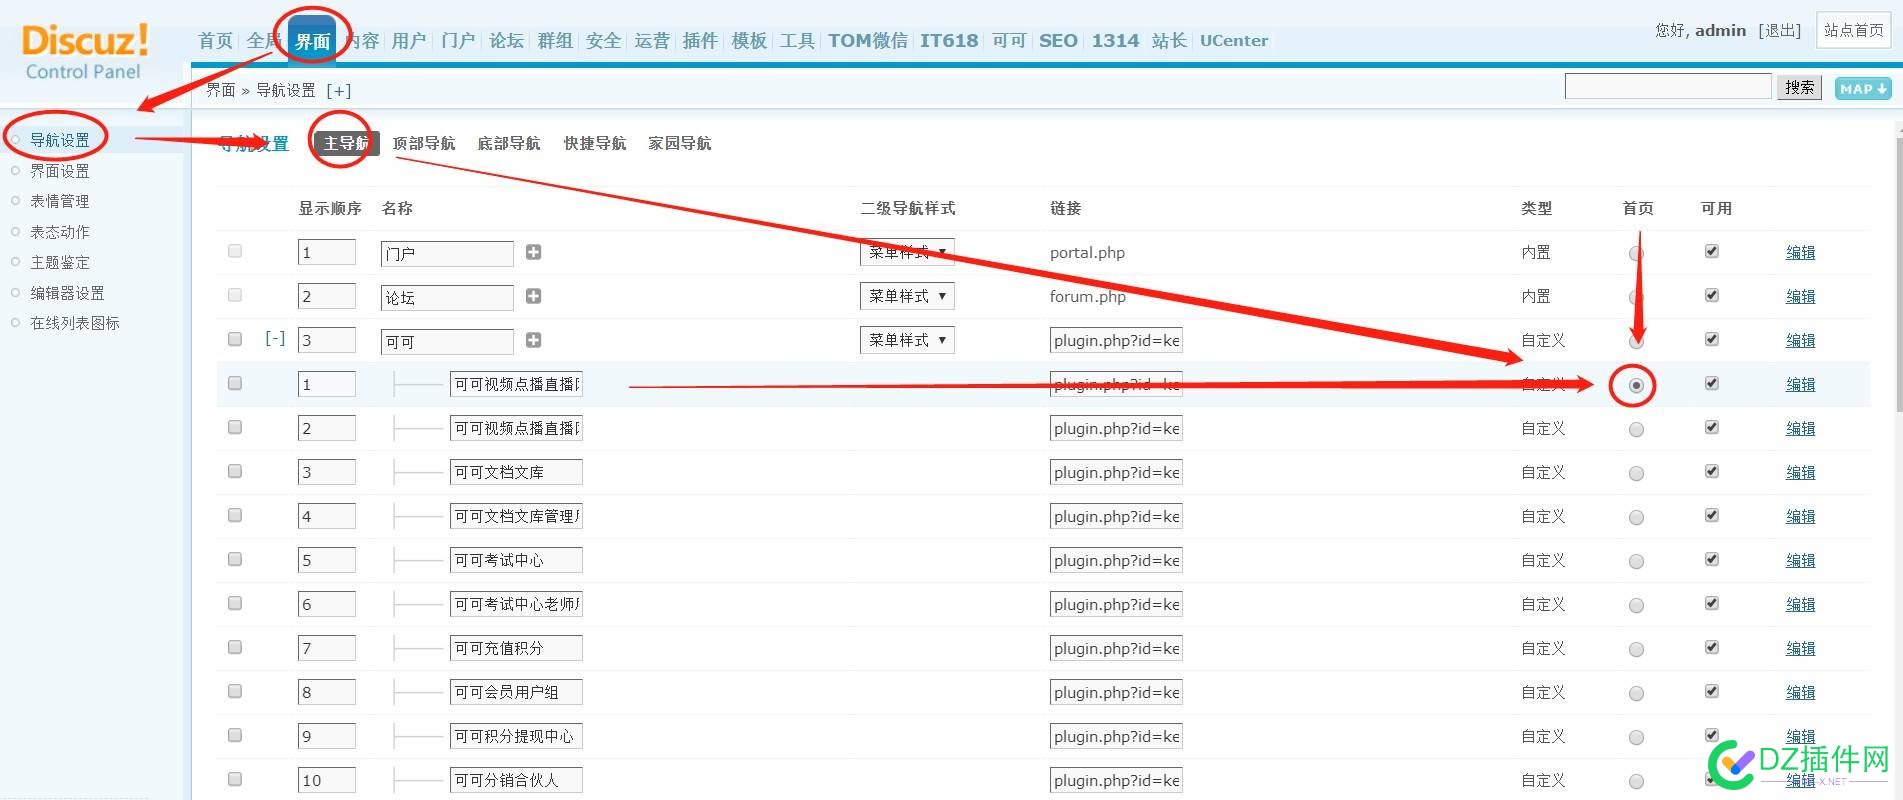The height and width of the screenshot is (800, 1903).
Task: Click the page vertical scrollbar
Action: pyautogui.click(x=1897, y=275)
